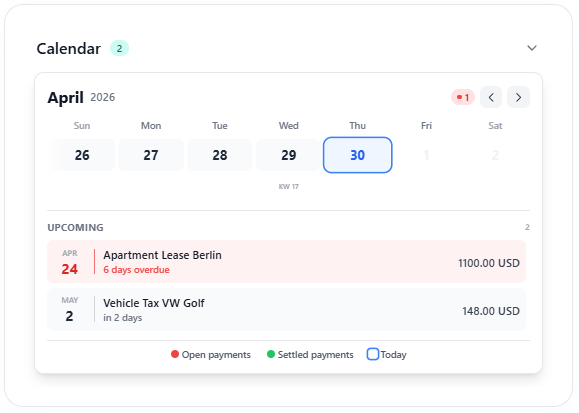Click the green Settled payments legend dot
The width and height of the screenshot is (579, 413).
click(271, 354)
